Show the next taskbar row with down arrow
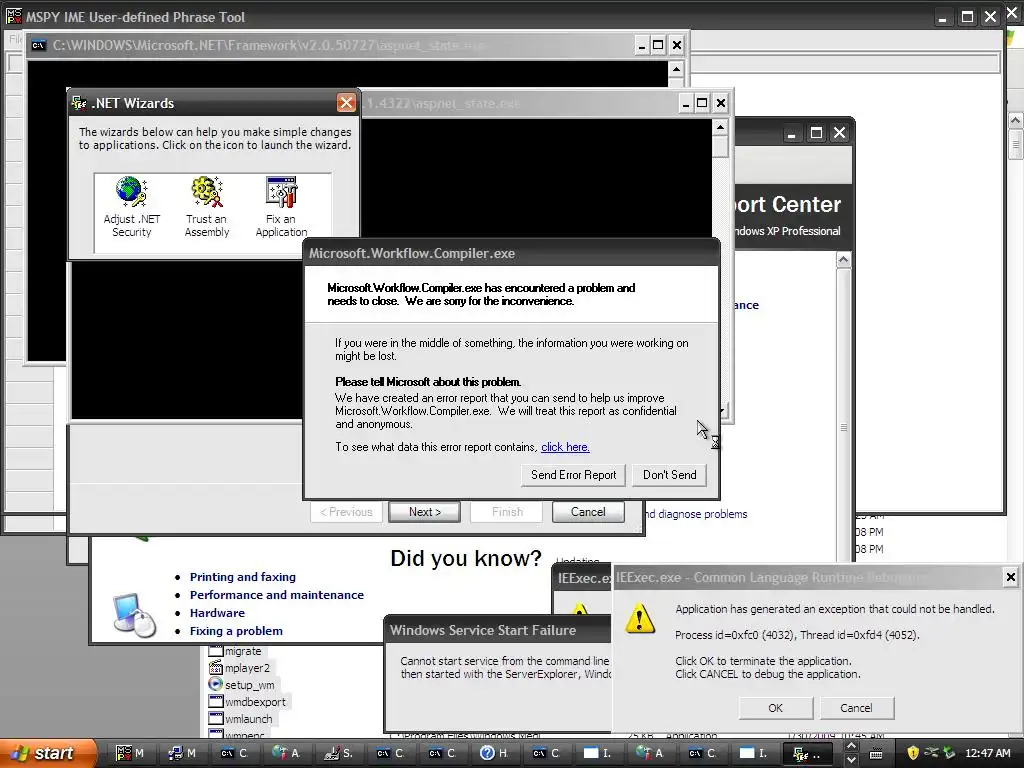This screenshot has height=768, width=1024. [x=851, y=760]
